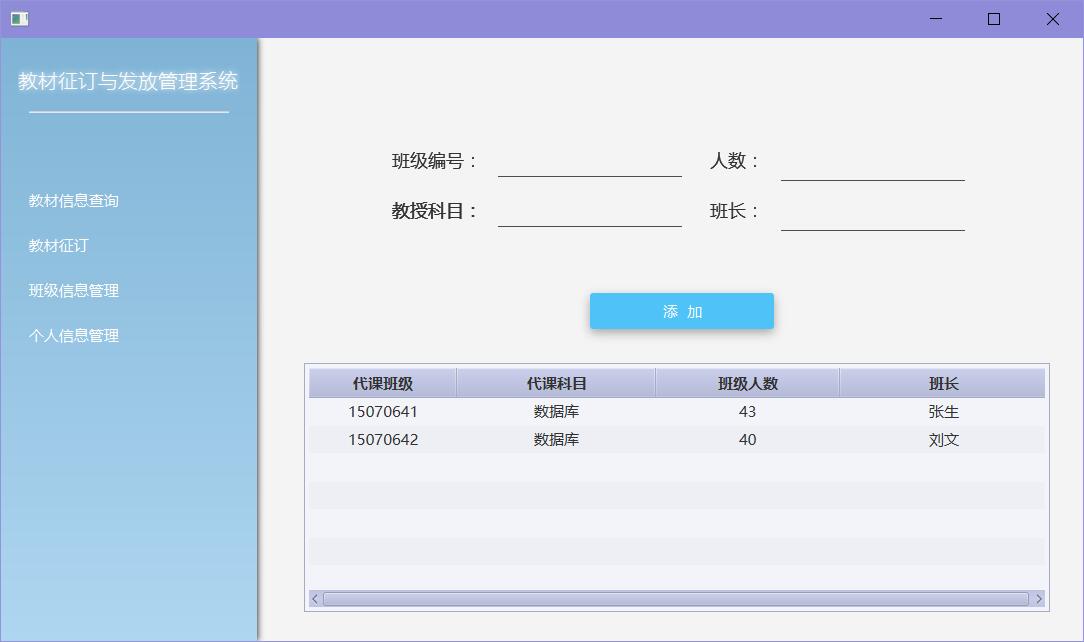The image size is (1084, 642).
Task: Select the class size cell 40
Action: coord(747,440)
